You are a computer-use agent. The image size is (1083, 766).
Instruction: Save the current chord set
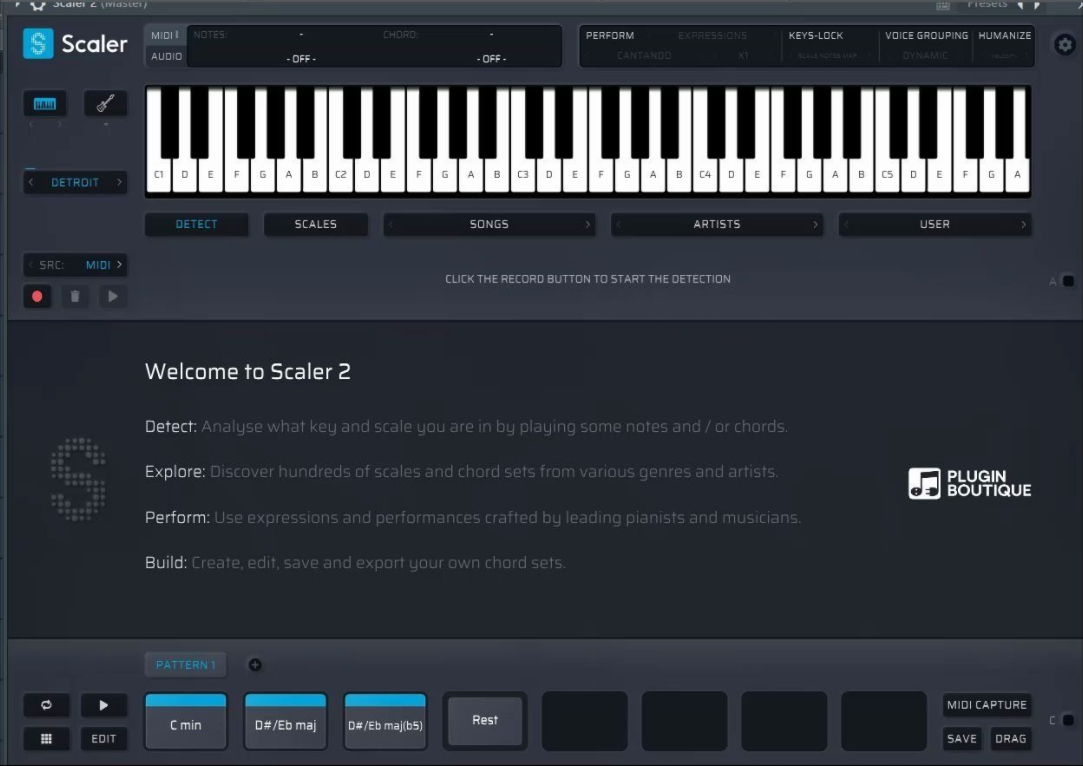pos(962,738)
